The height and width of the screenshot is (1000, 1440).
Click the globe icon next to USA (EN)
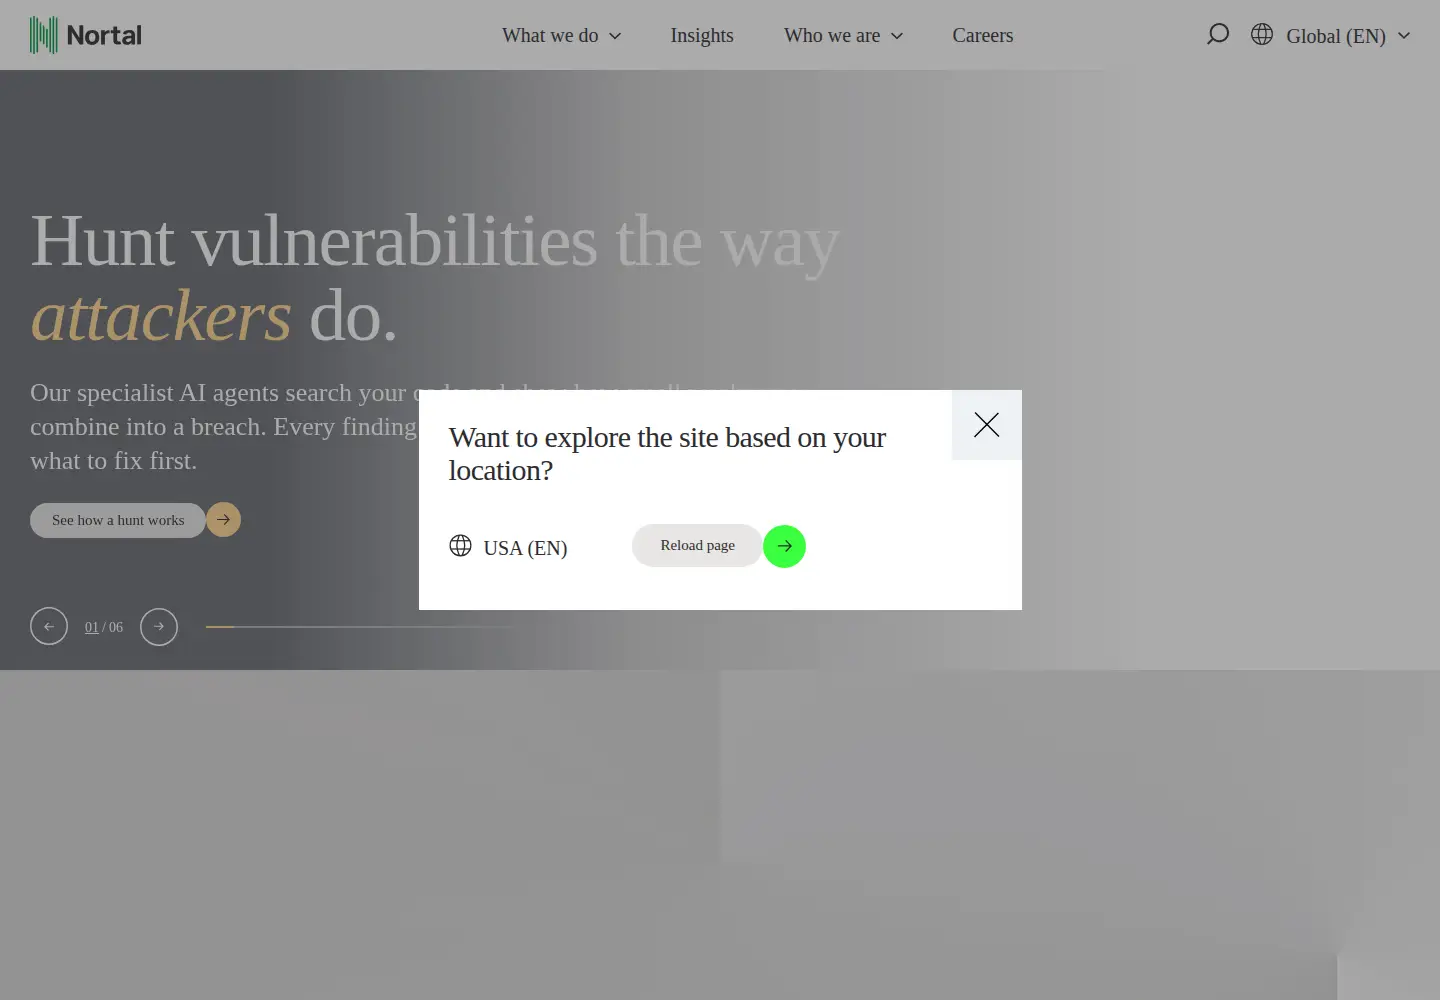[460, 546]
